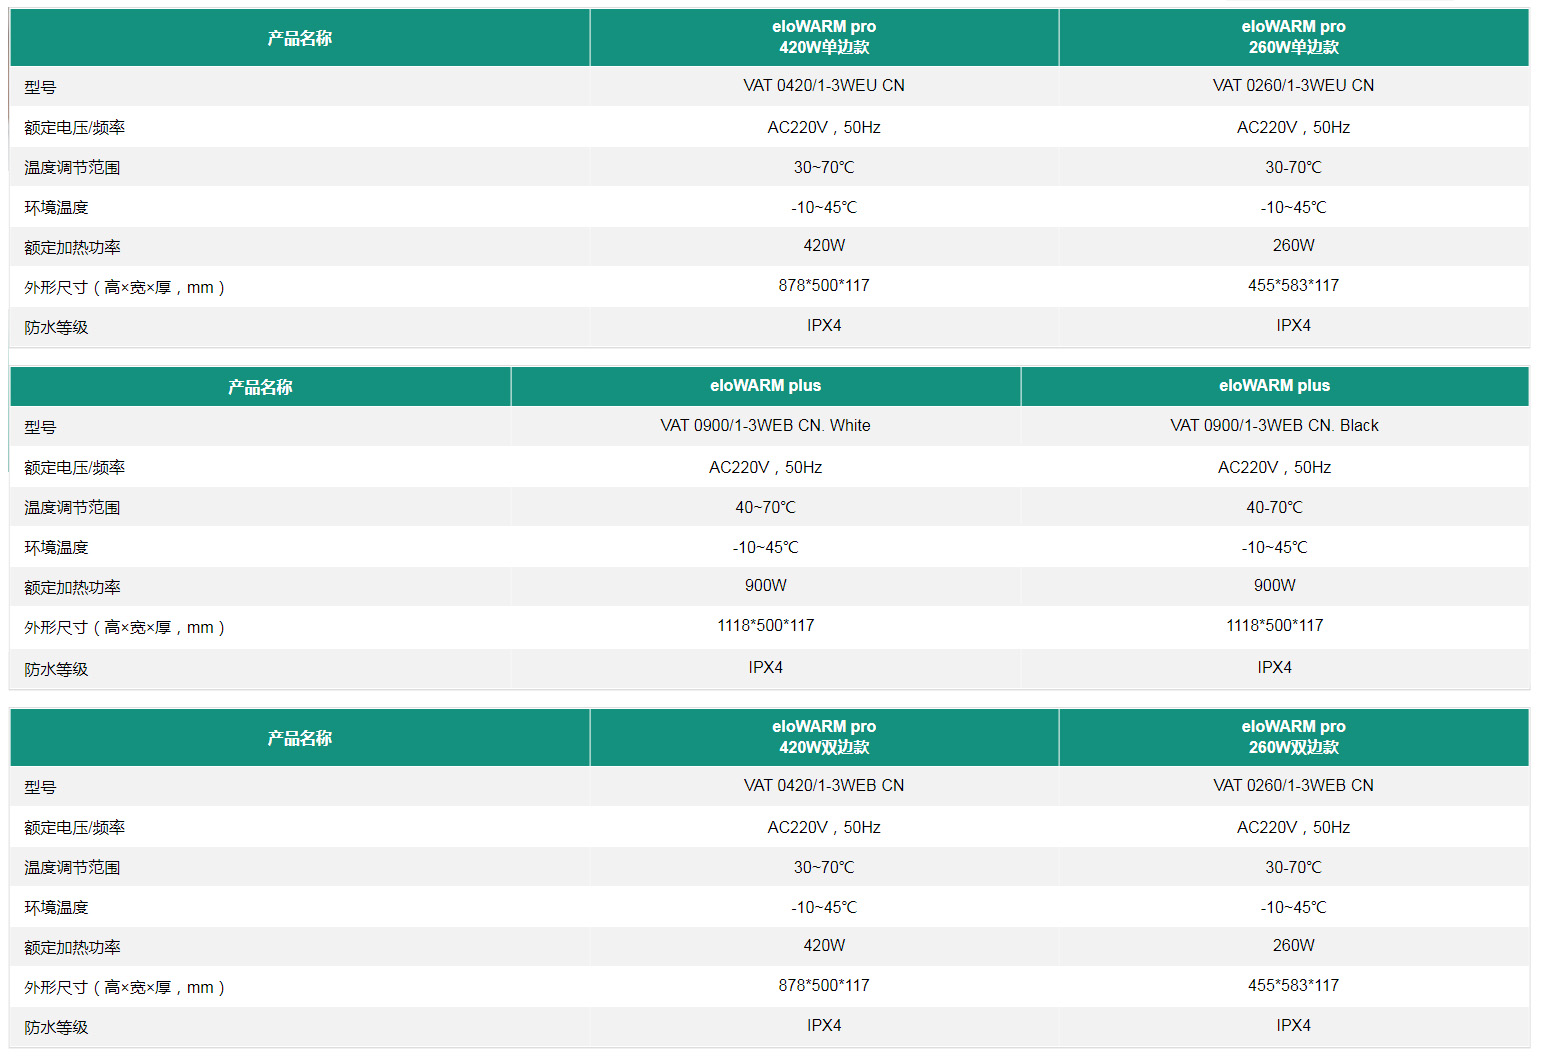Click the second table's 产品名称 header
The width and height of the screenshot is (1541, 1056).
pos(260,387)
